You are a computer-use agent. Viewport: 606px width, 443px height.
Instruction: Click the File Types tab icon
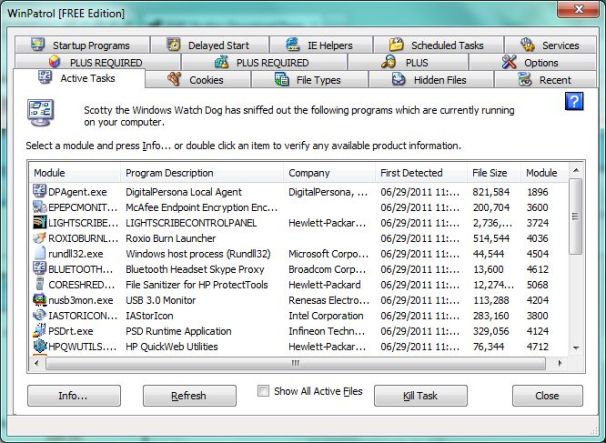point(282,79)
